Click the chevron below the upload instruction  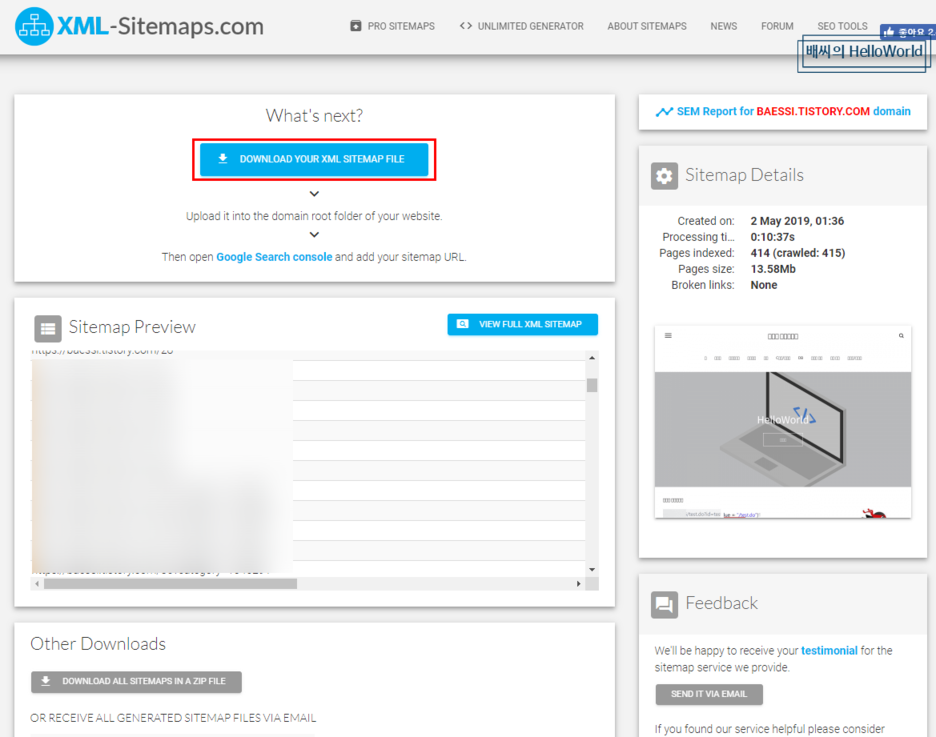pos(314,235)
